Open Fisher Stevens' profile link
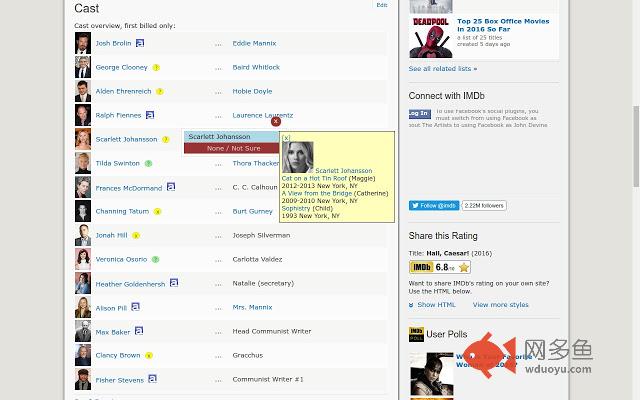 tap(120, 380)
